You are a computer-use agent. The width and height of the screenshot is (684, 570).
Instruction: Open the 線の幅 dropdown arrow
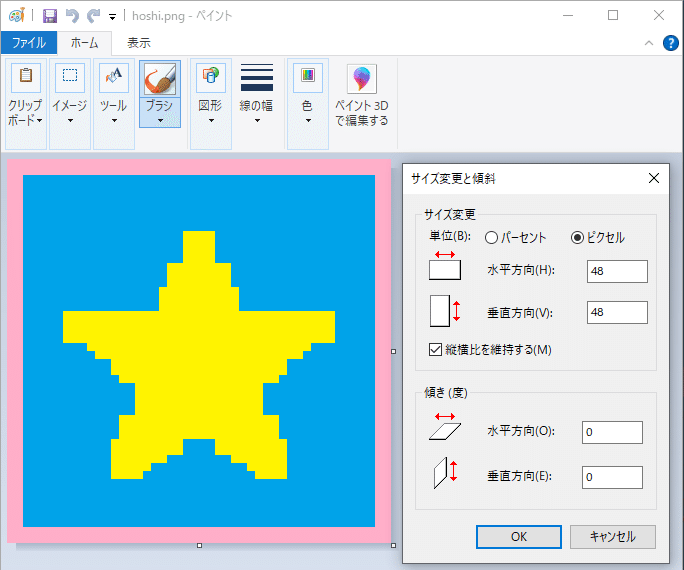pyautogui.click(x=257, y=121)
